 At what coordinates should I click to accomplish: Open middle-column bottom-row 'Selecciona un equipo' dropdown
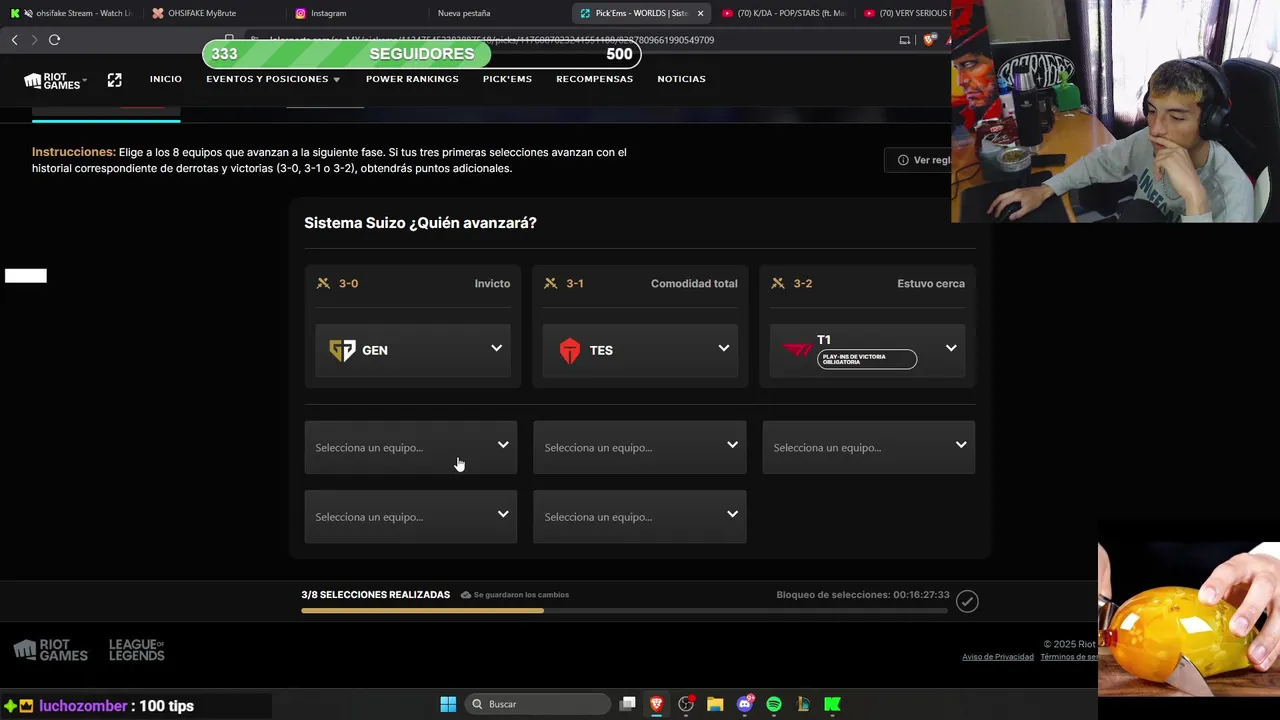tap(640, 516)
